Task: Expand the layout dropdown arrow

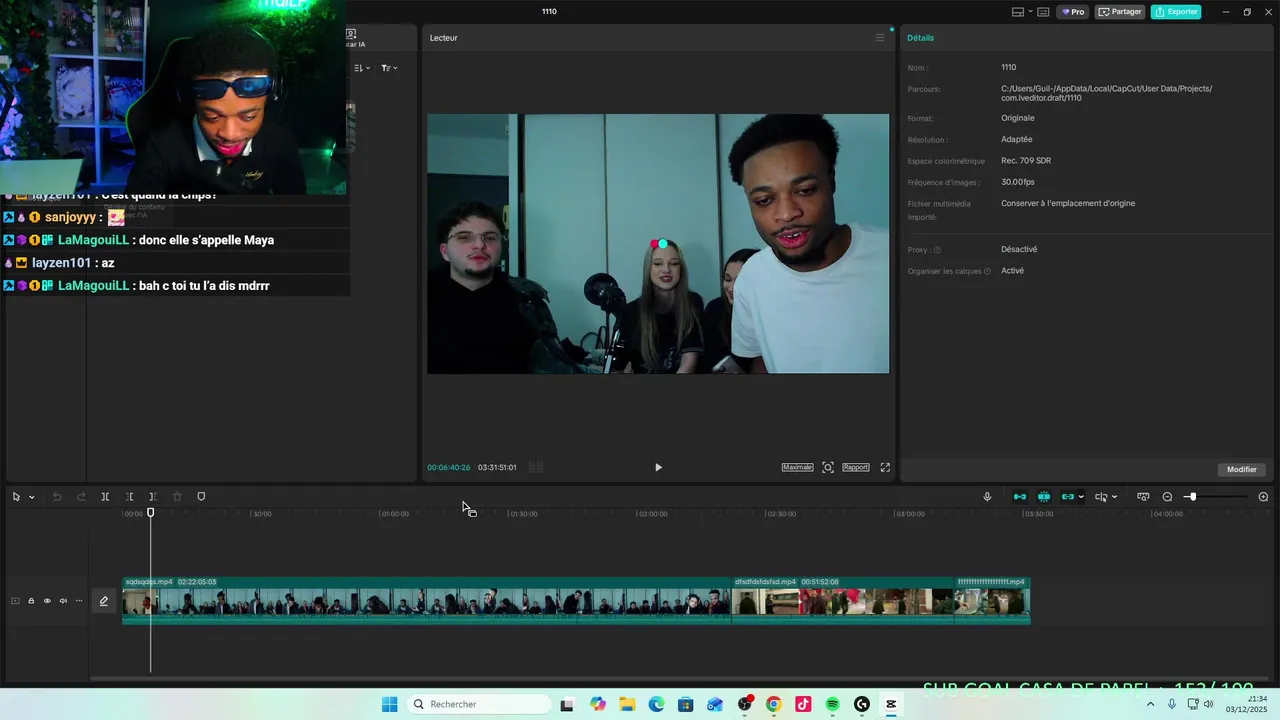Action: (x=1030, y=12)
